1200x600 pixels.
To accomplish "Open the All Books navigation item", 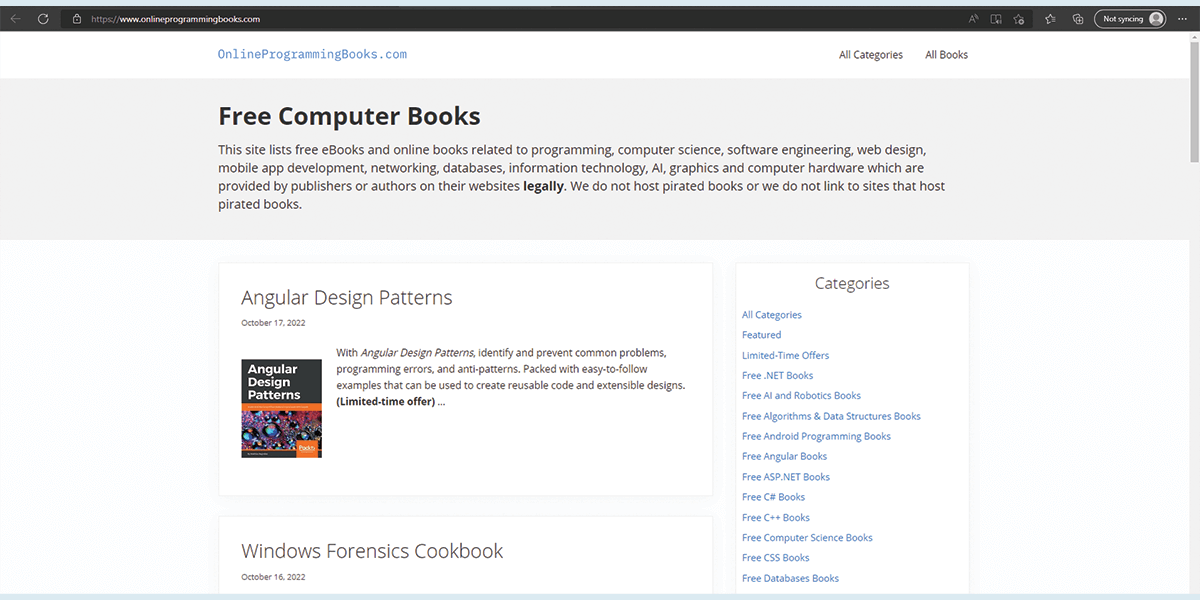I will point(946,54).
